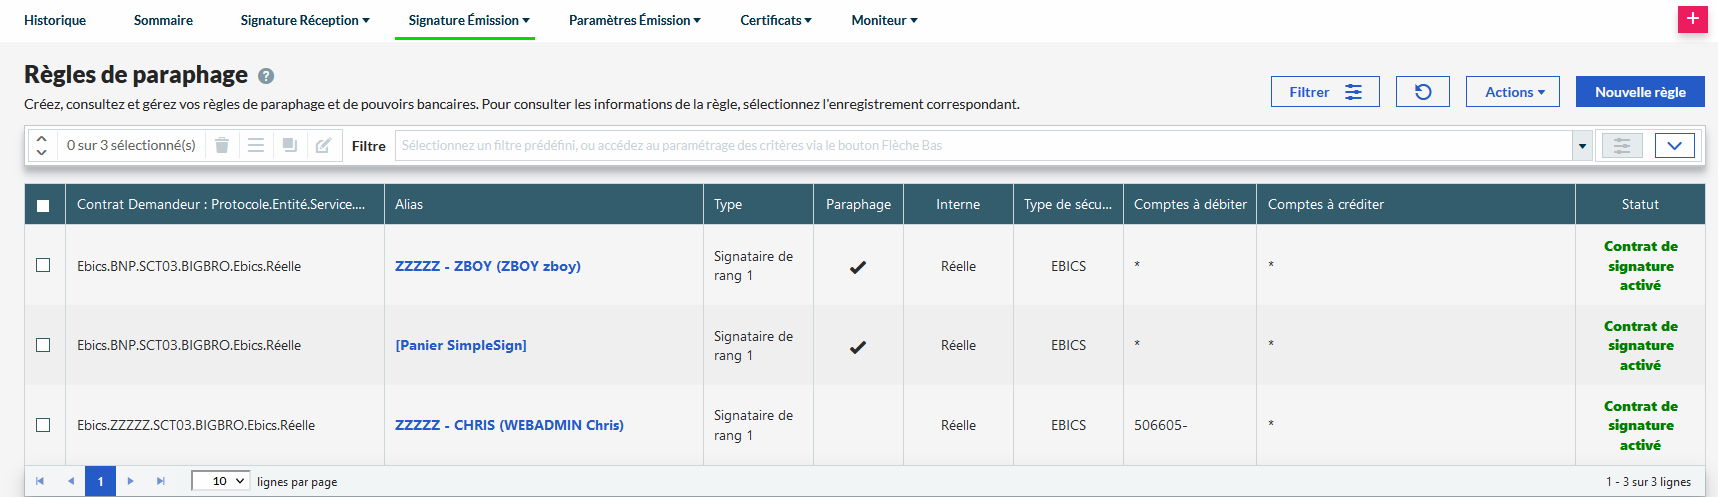Click the Filtrer button
The image size is (1718, 497).
[1325, 92]
